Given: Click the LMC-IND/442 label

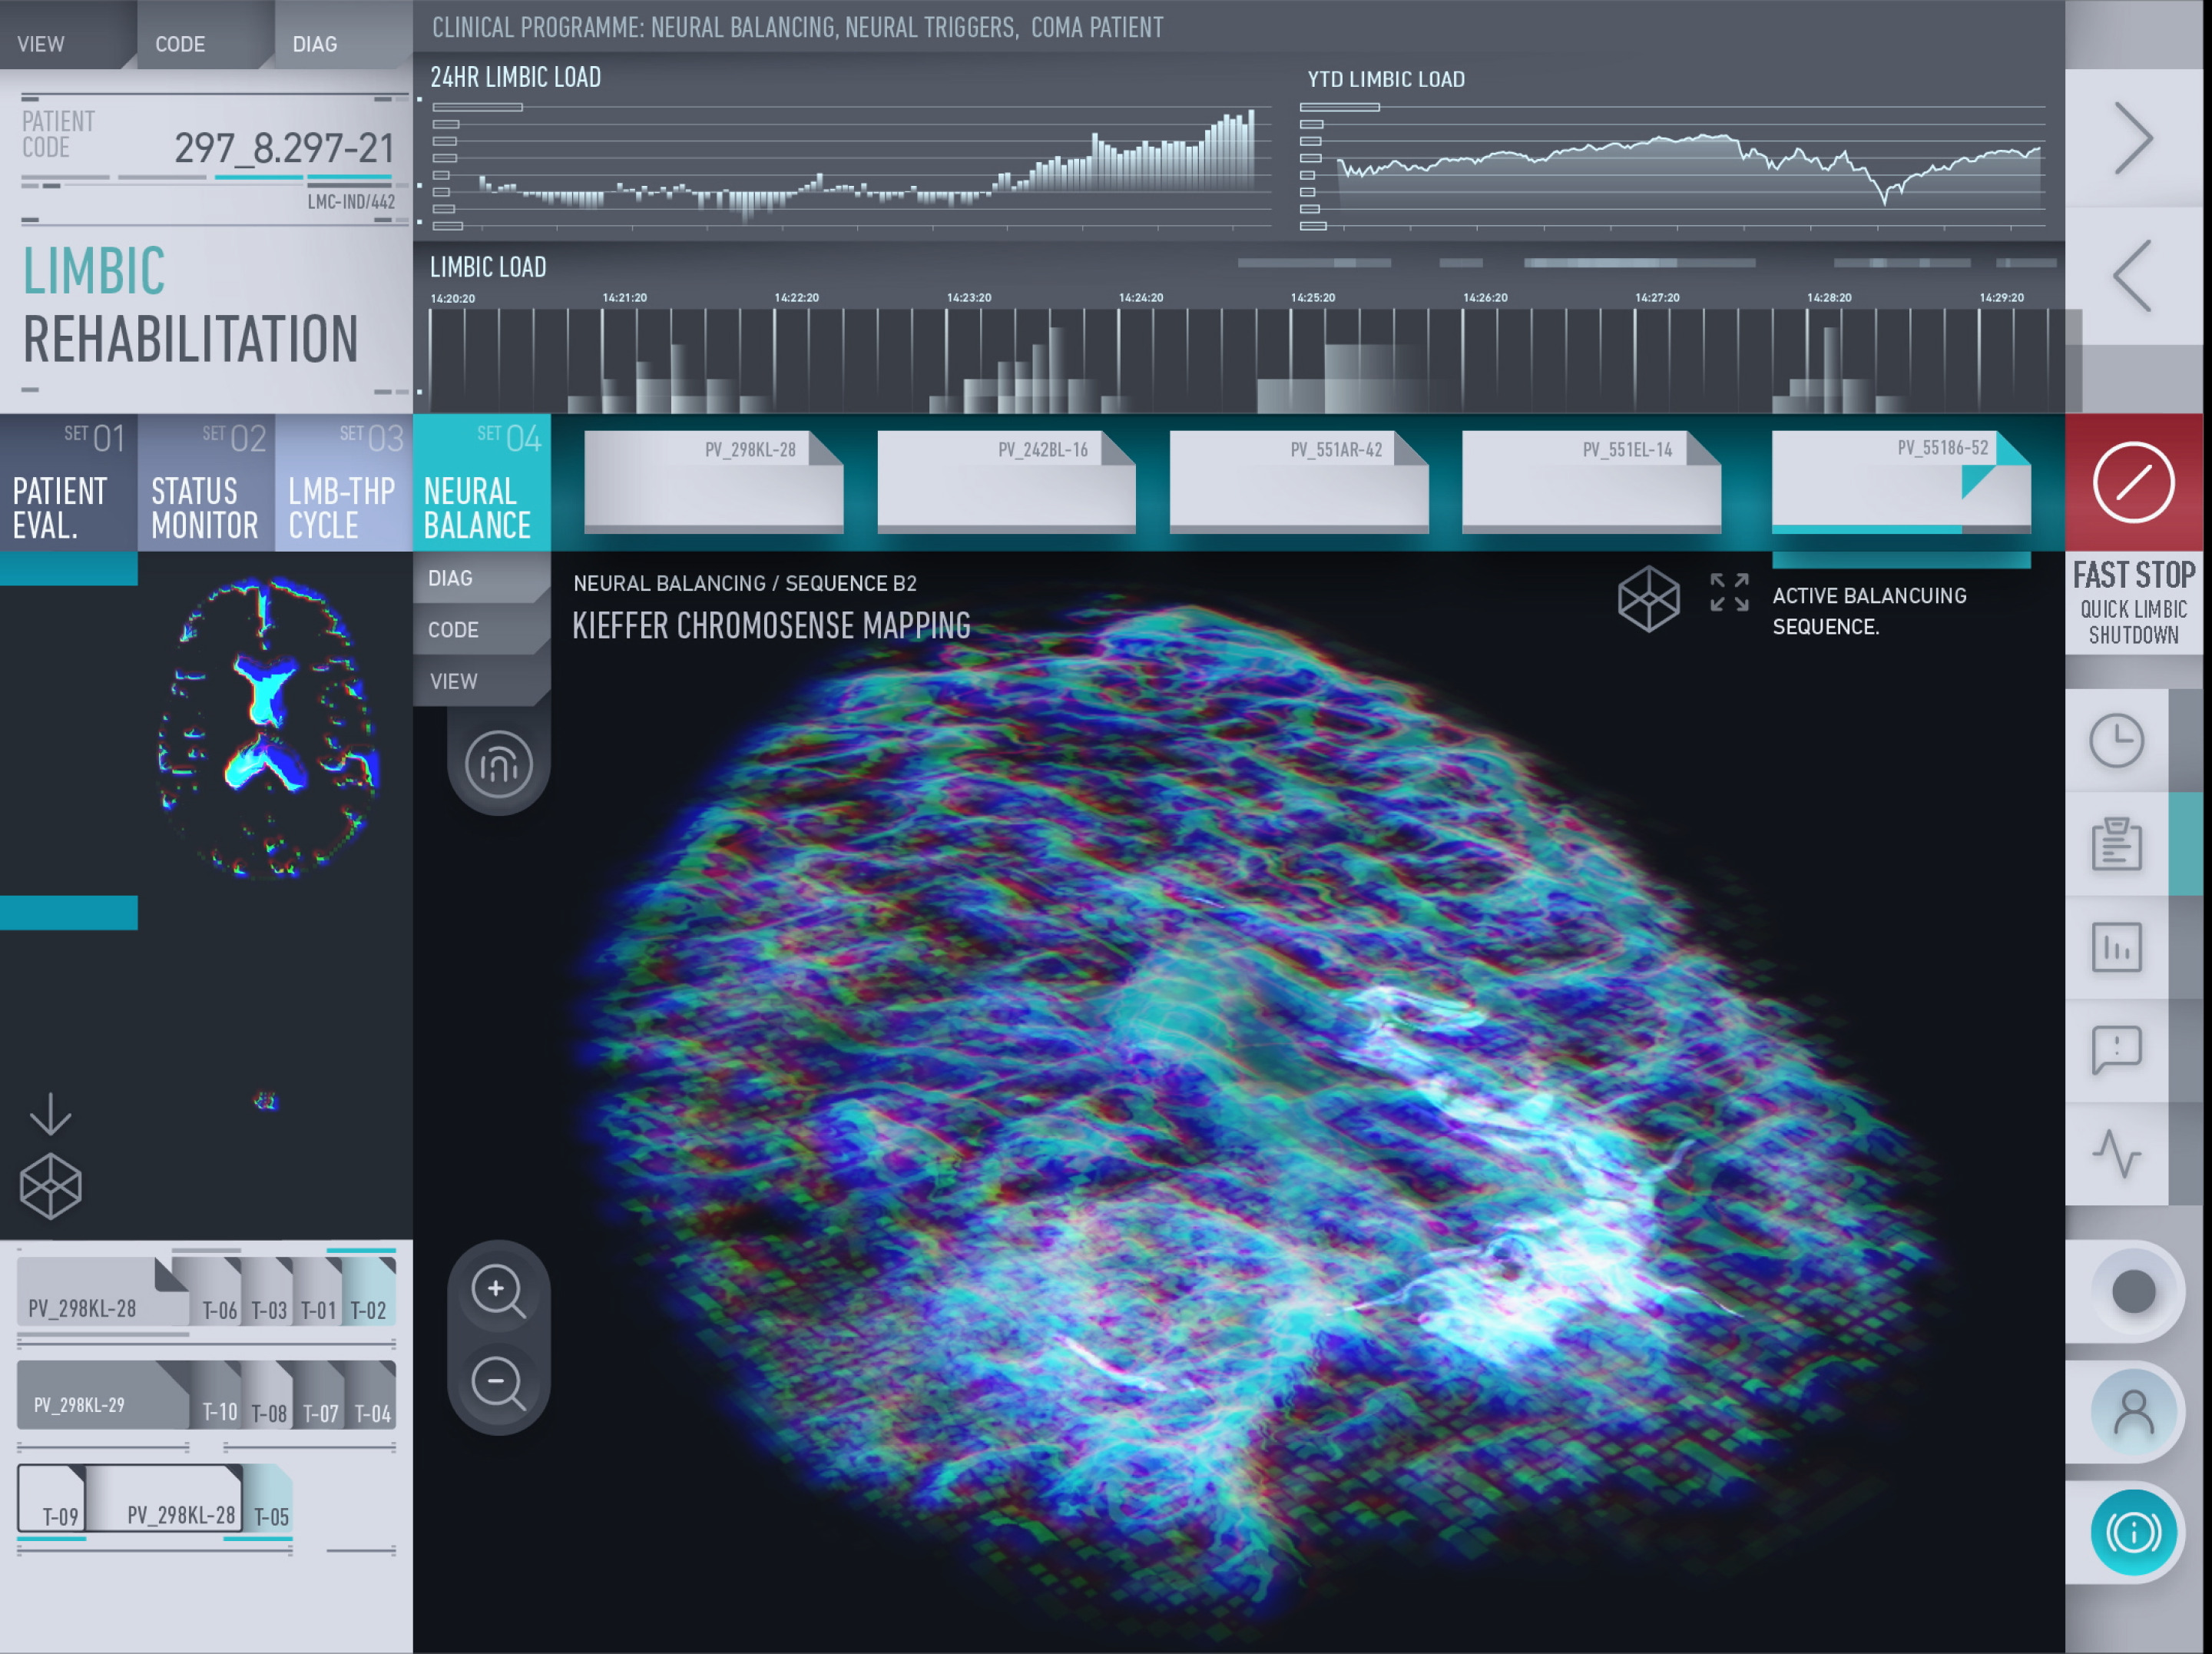Looking at the screenshot, I should point(351,202).
